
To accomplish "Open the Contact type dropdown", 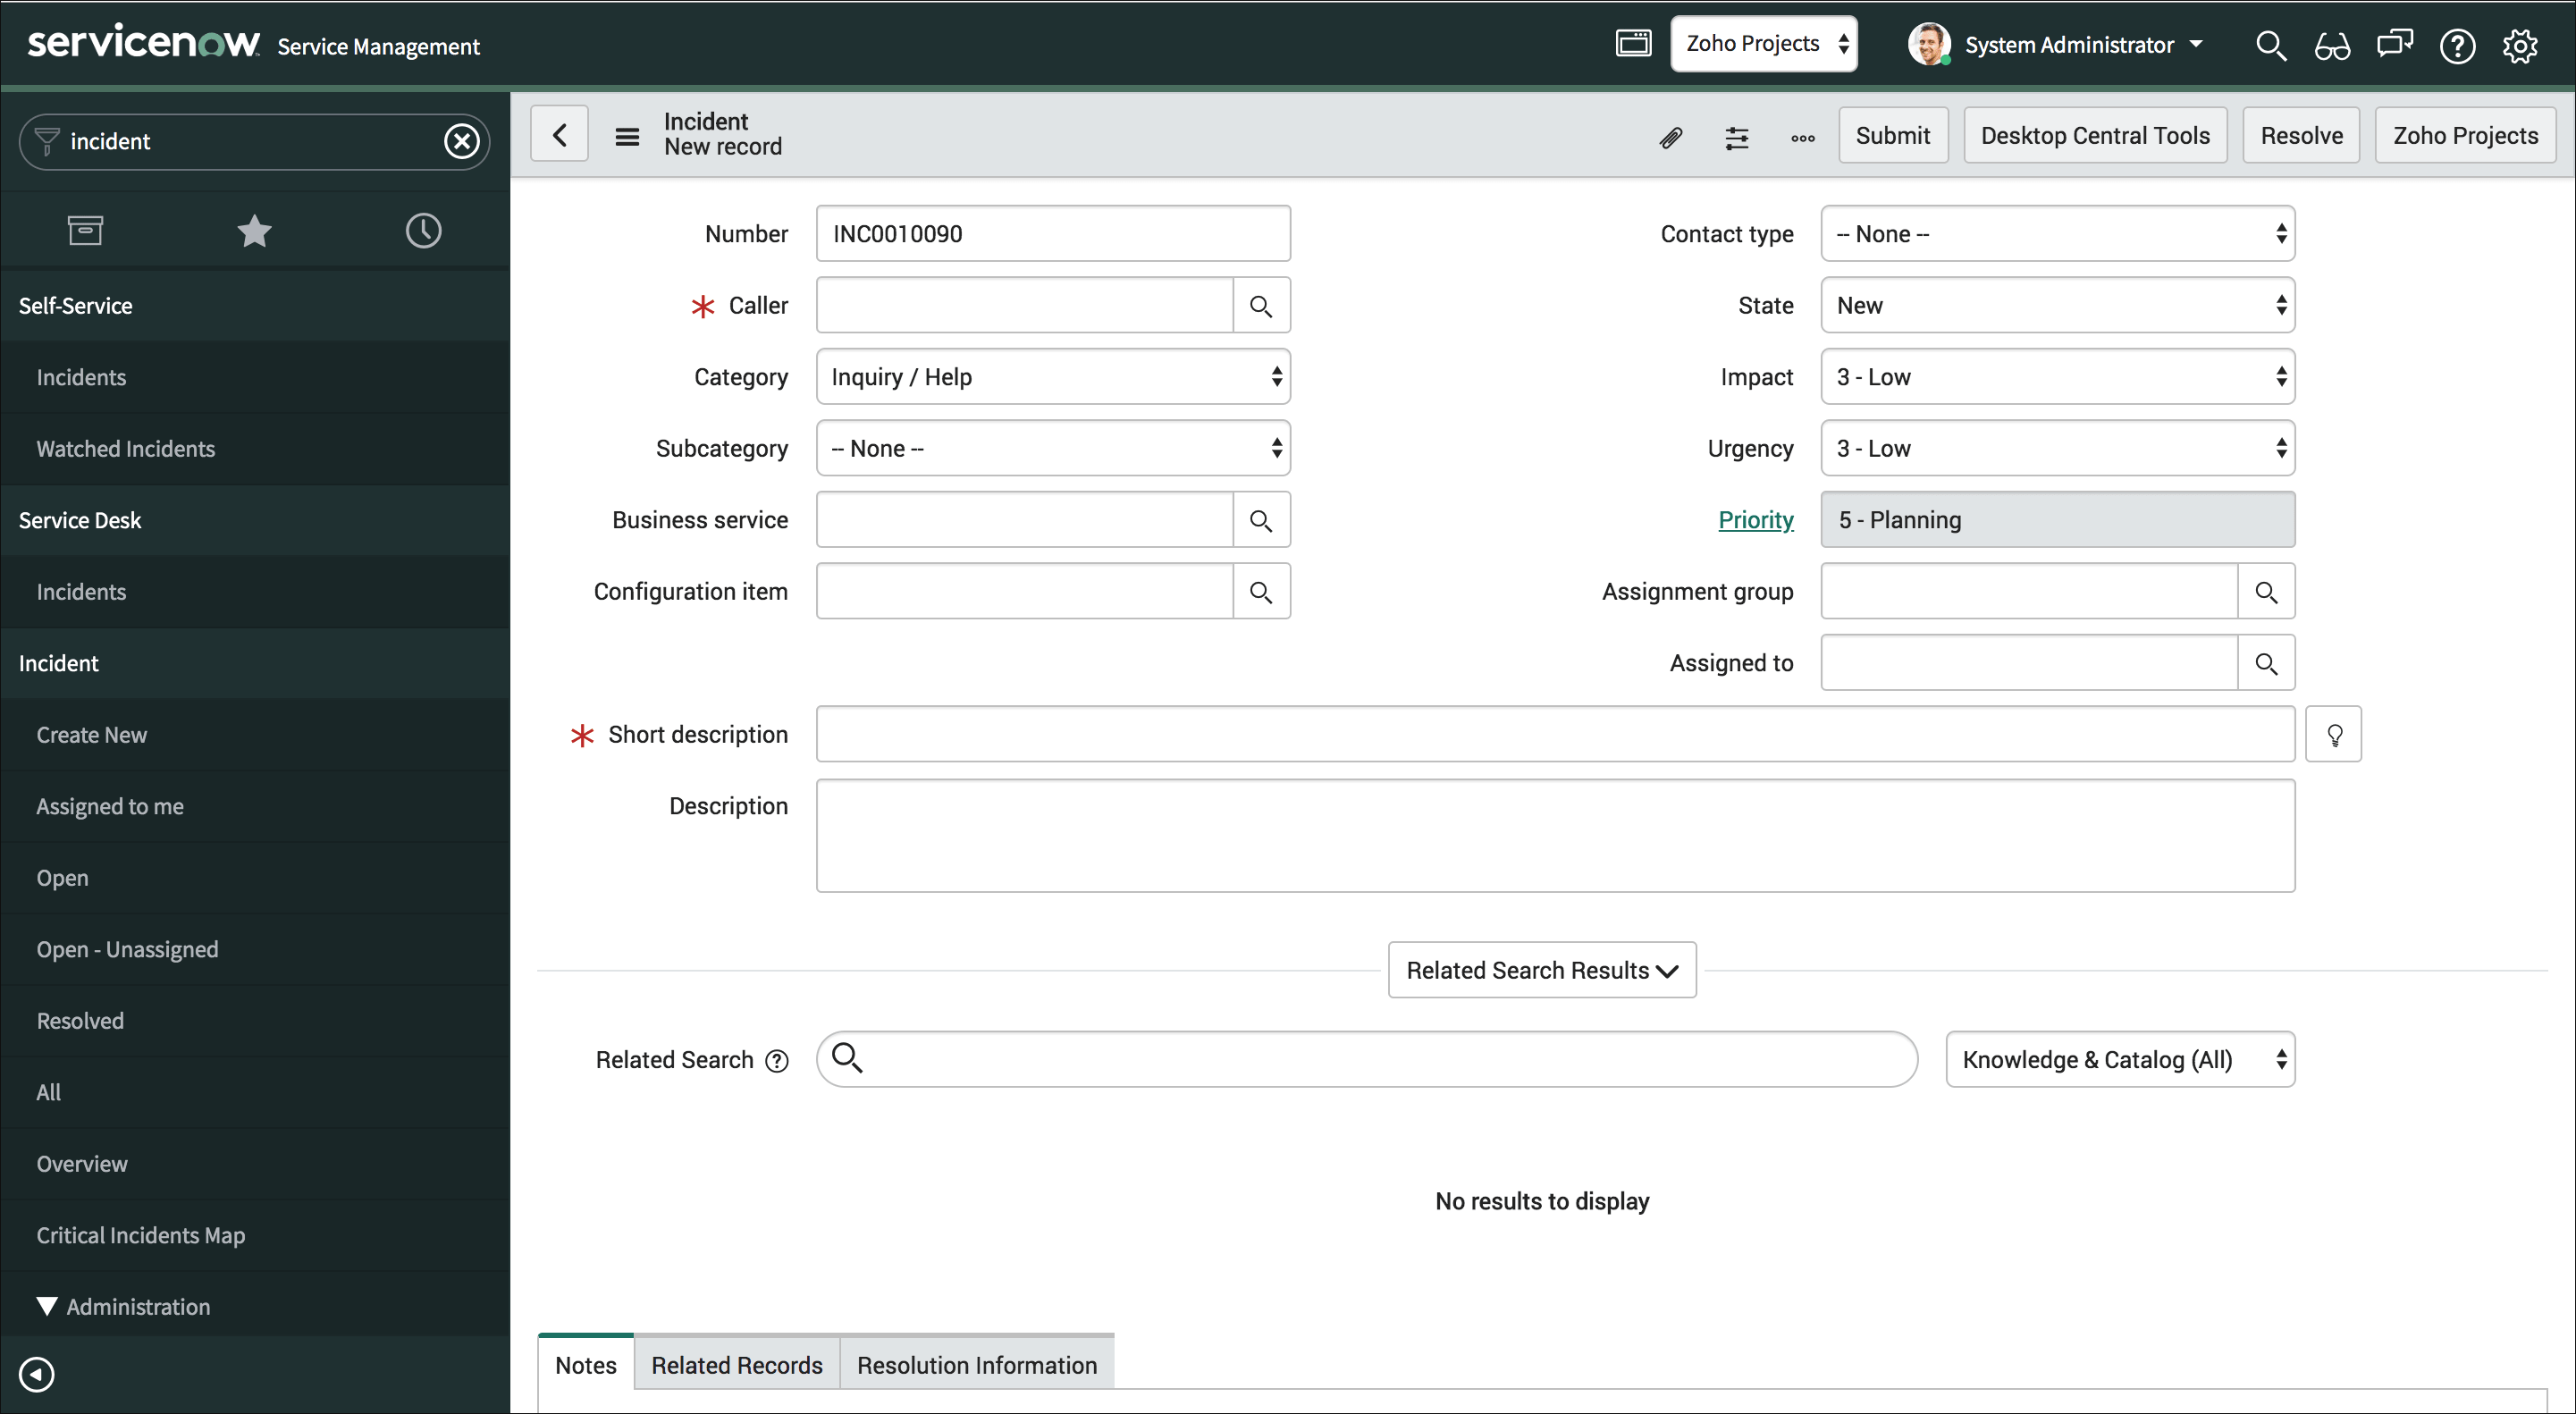I will pos(2057,234).
